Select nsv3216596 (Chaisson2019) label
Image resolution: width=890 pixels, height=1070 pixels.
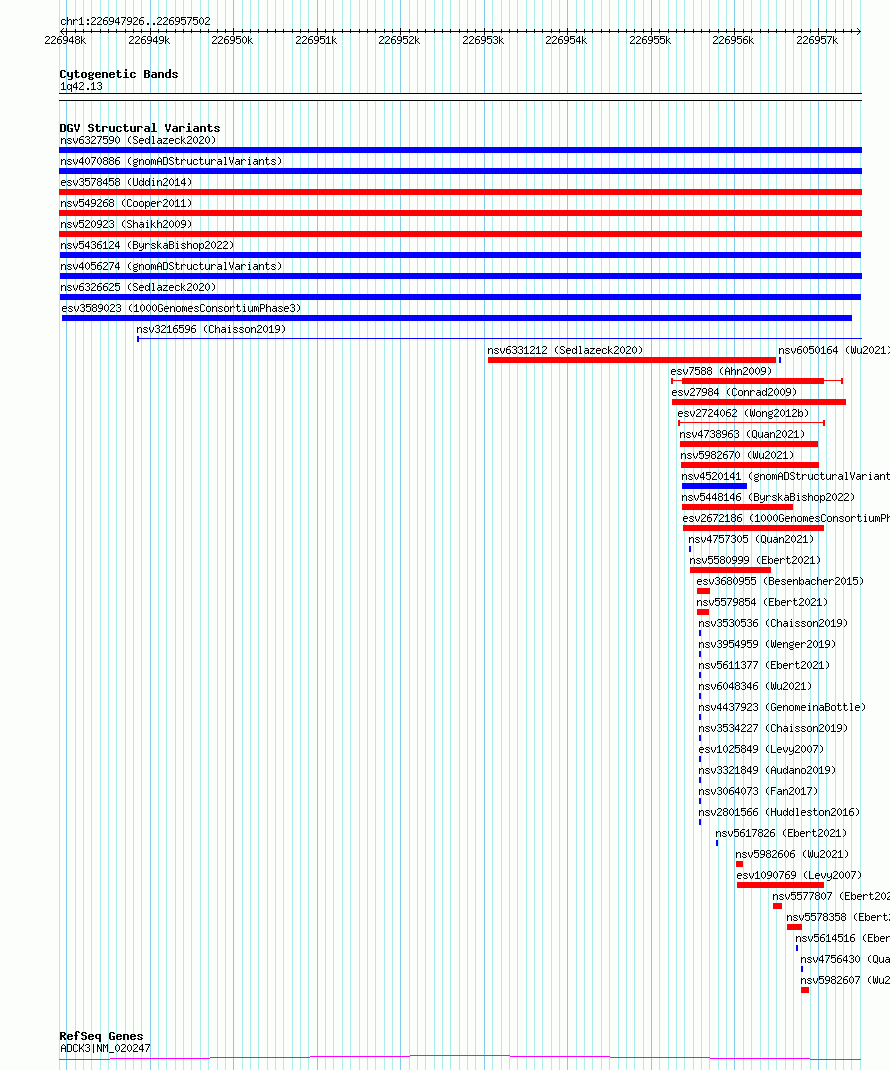pyautogui.click(x=211, y=330)
